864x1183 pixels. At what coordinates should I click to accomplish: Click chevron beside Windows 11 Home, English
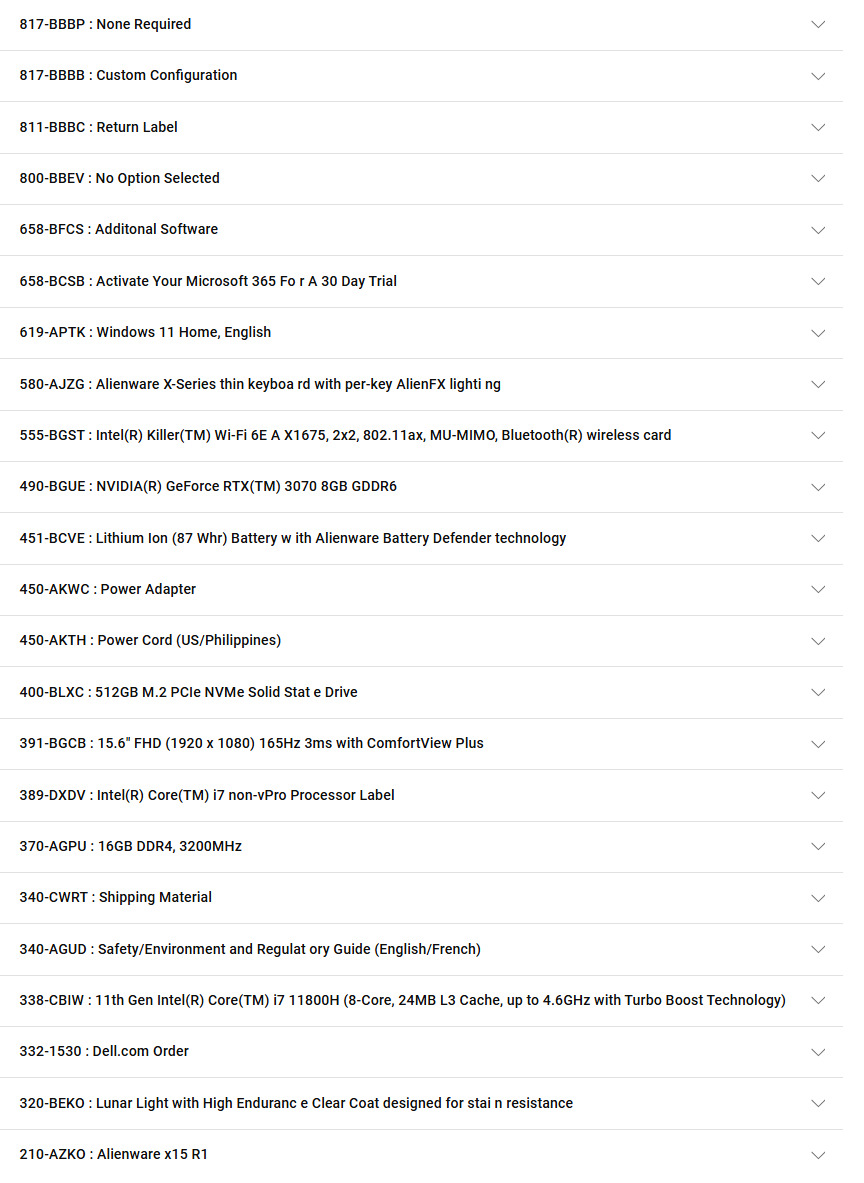(x=818, y=333)
